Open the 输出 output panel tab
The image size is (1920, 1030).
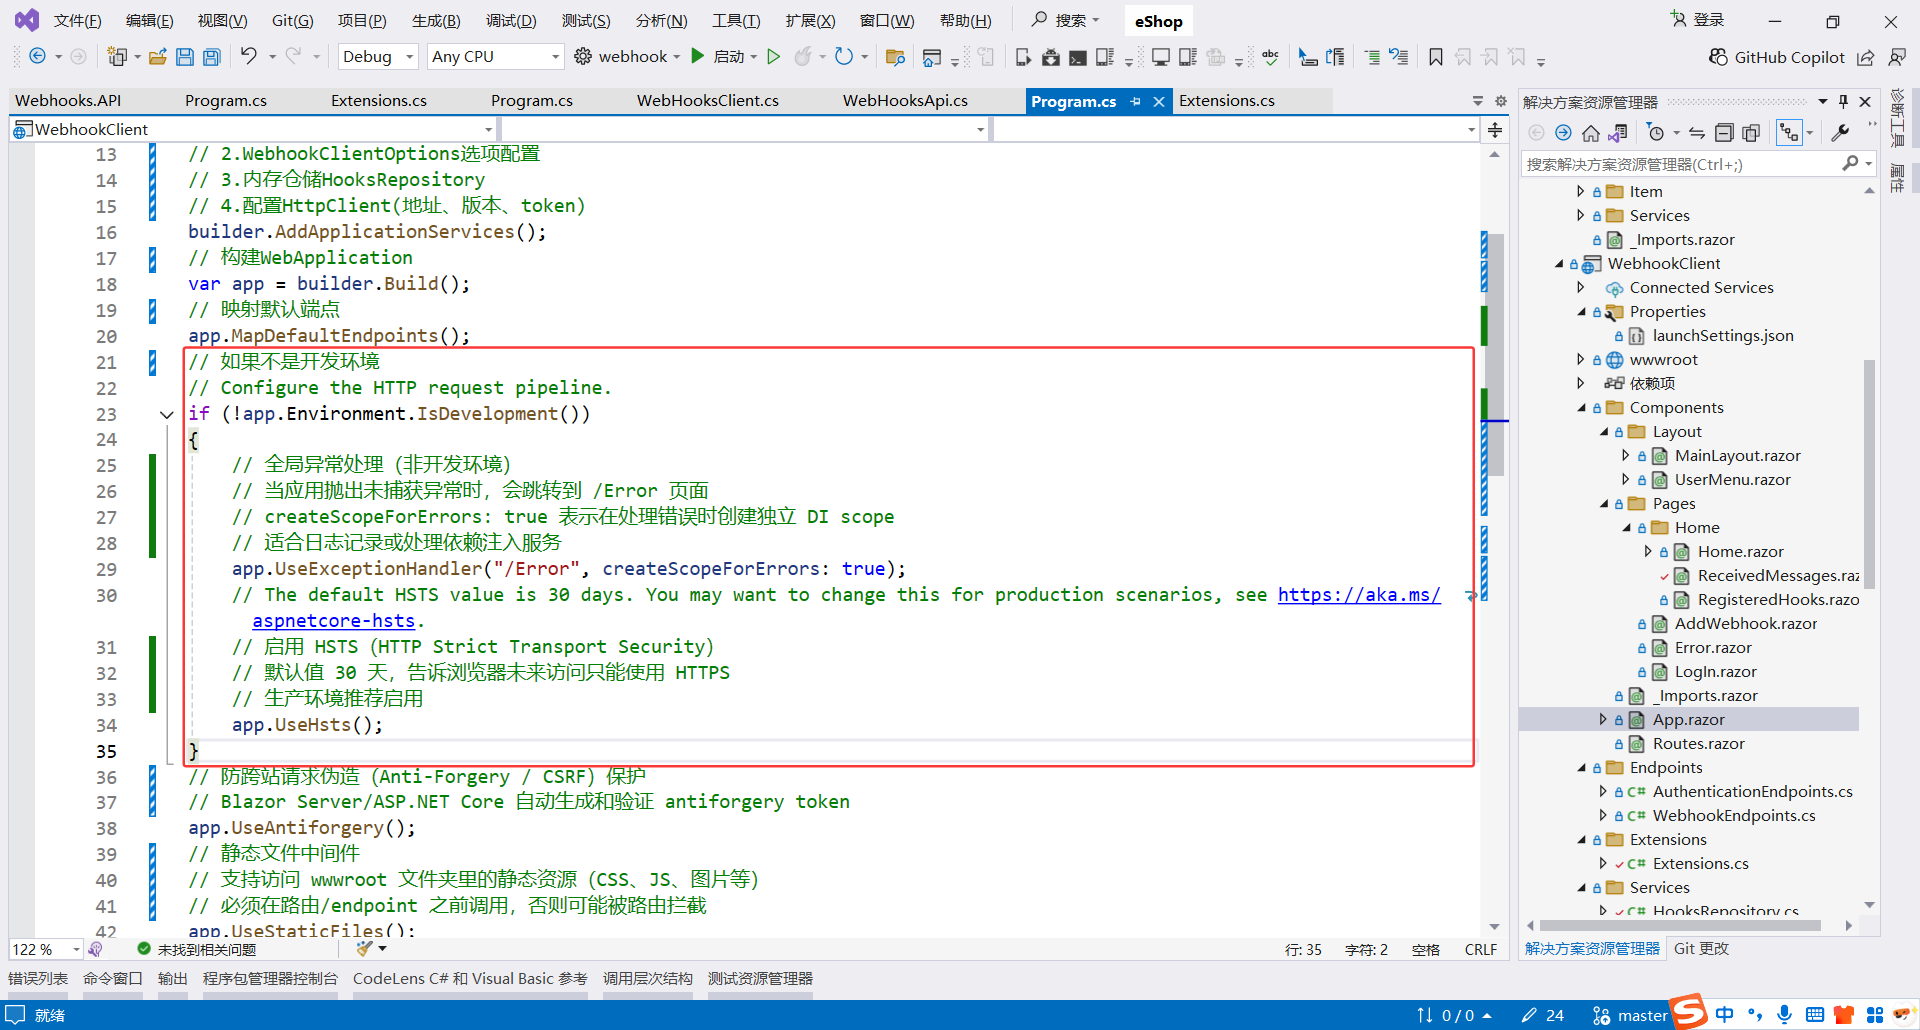(172, 979)
